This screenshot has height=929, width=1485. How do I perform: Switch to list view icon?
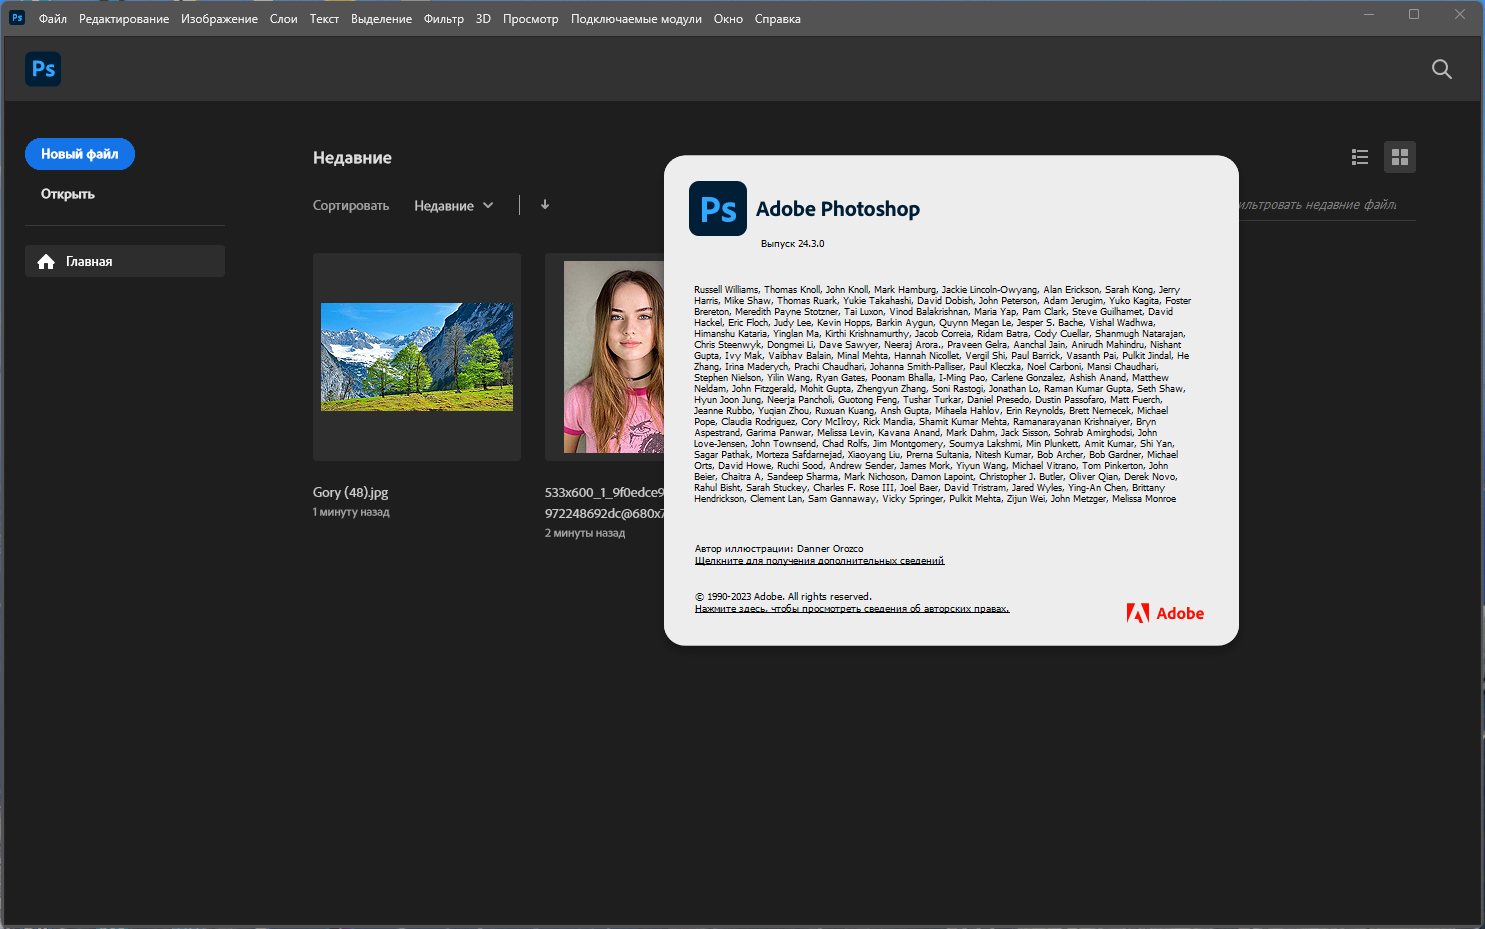[x=1359, y=157]
